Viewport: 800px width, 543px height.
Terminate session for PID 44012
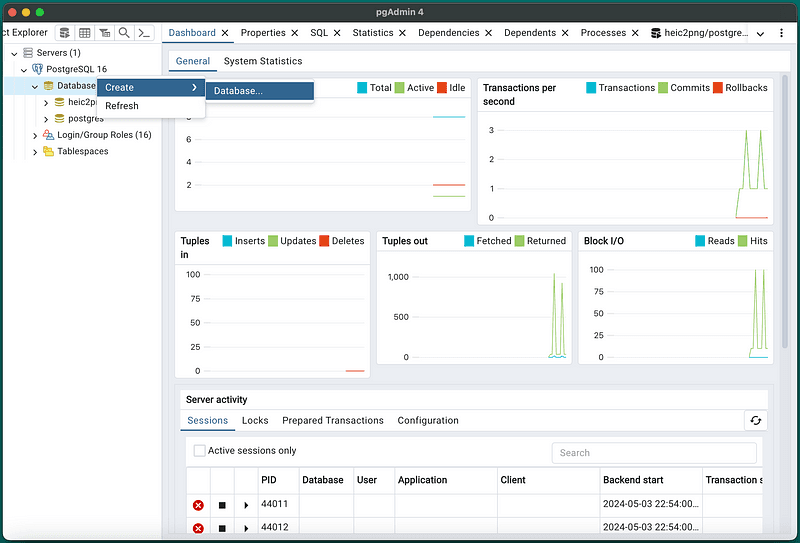click(x=198, y=528)
